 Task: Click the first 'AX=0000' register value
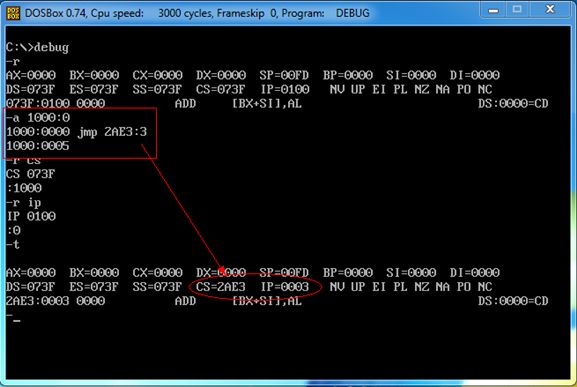[x=31, y=75]
